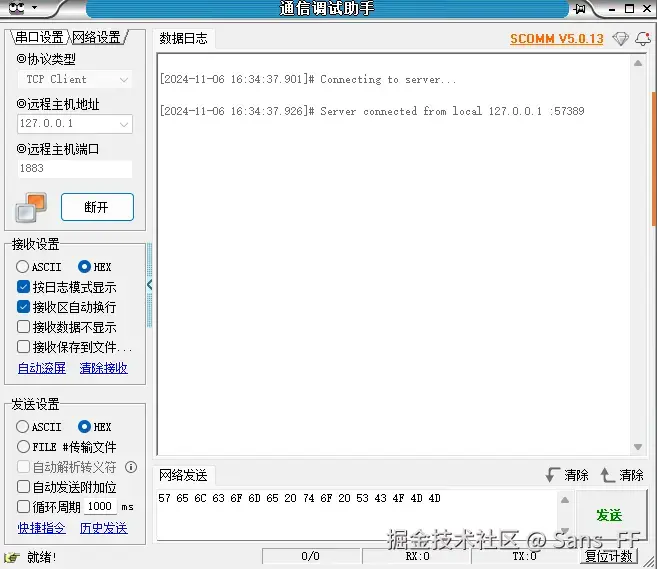Viewport: 657px width, 569px height.
Task: Click log scrollbar up arrow
Action: tap(638, 63)
